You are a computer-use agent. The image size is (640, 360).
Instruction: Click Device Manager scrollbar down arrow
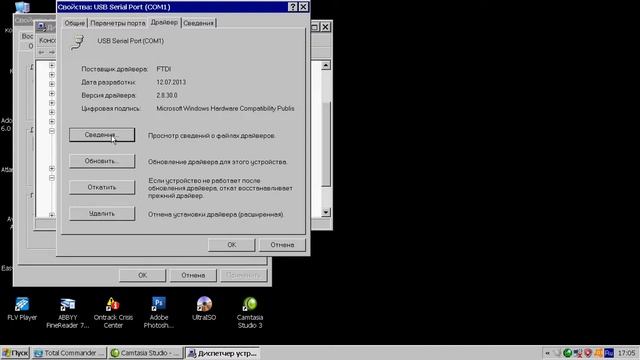[326, 212]
